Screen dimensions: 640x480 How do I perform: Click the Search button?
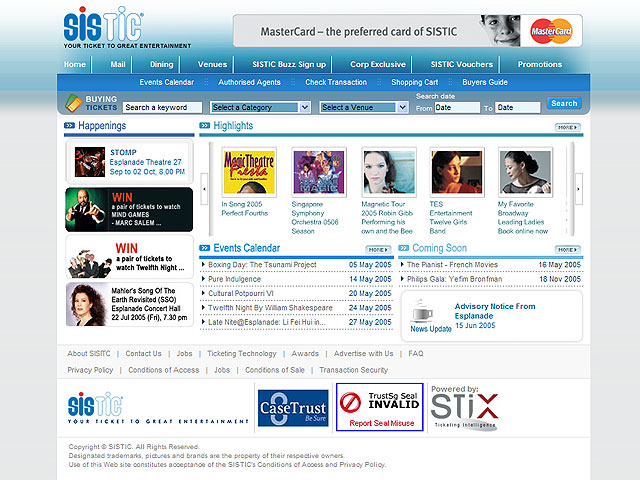(x=564, y=103)
